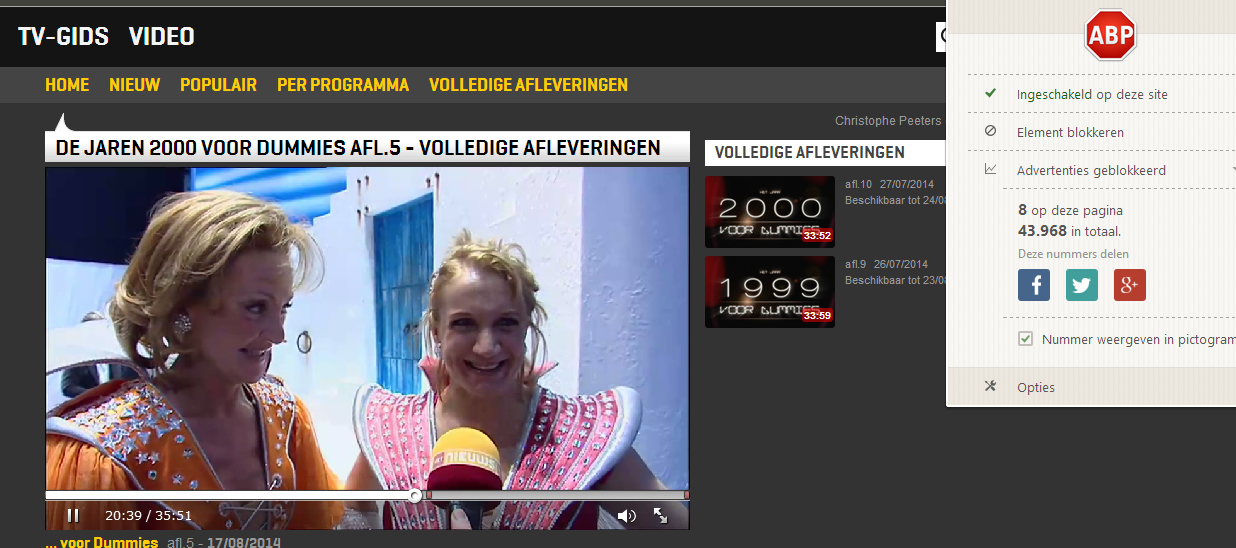This screenshot has height=548, width=1236.
Task: Share blocked numbers on Facebook
Action: click(x=1034, y=285)
